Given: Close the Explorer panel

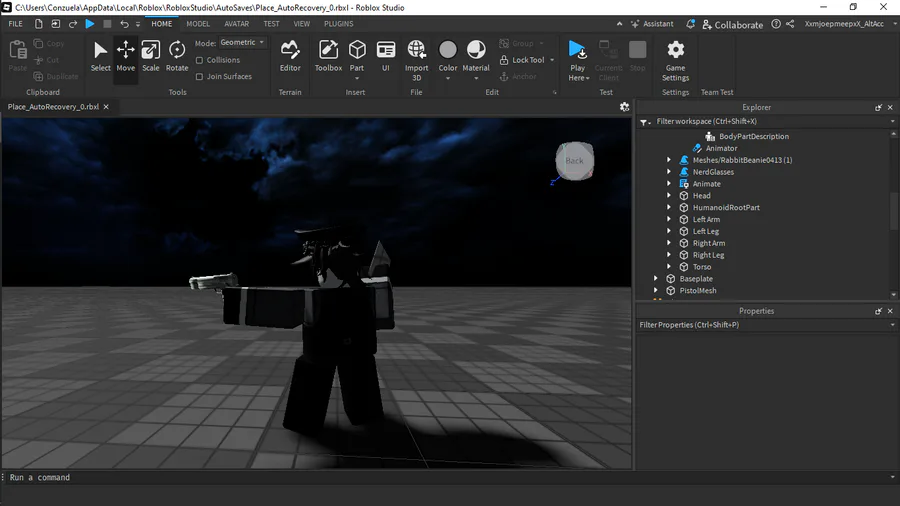Looking at the screenshot, I should point(890,107).
